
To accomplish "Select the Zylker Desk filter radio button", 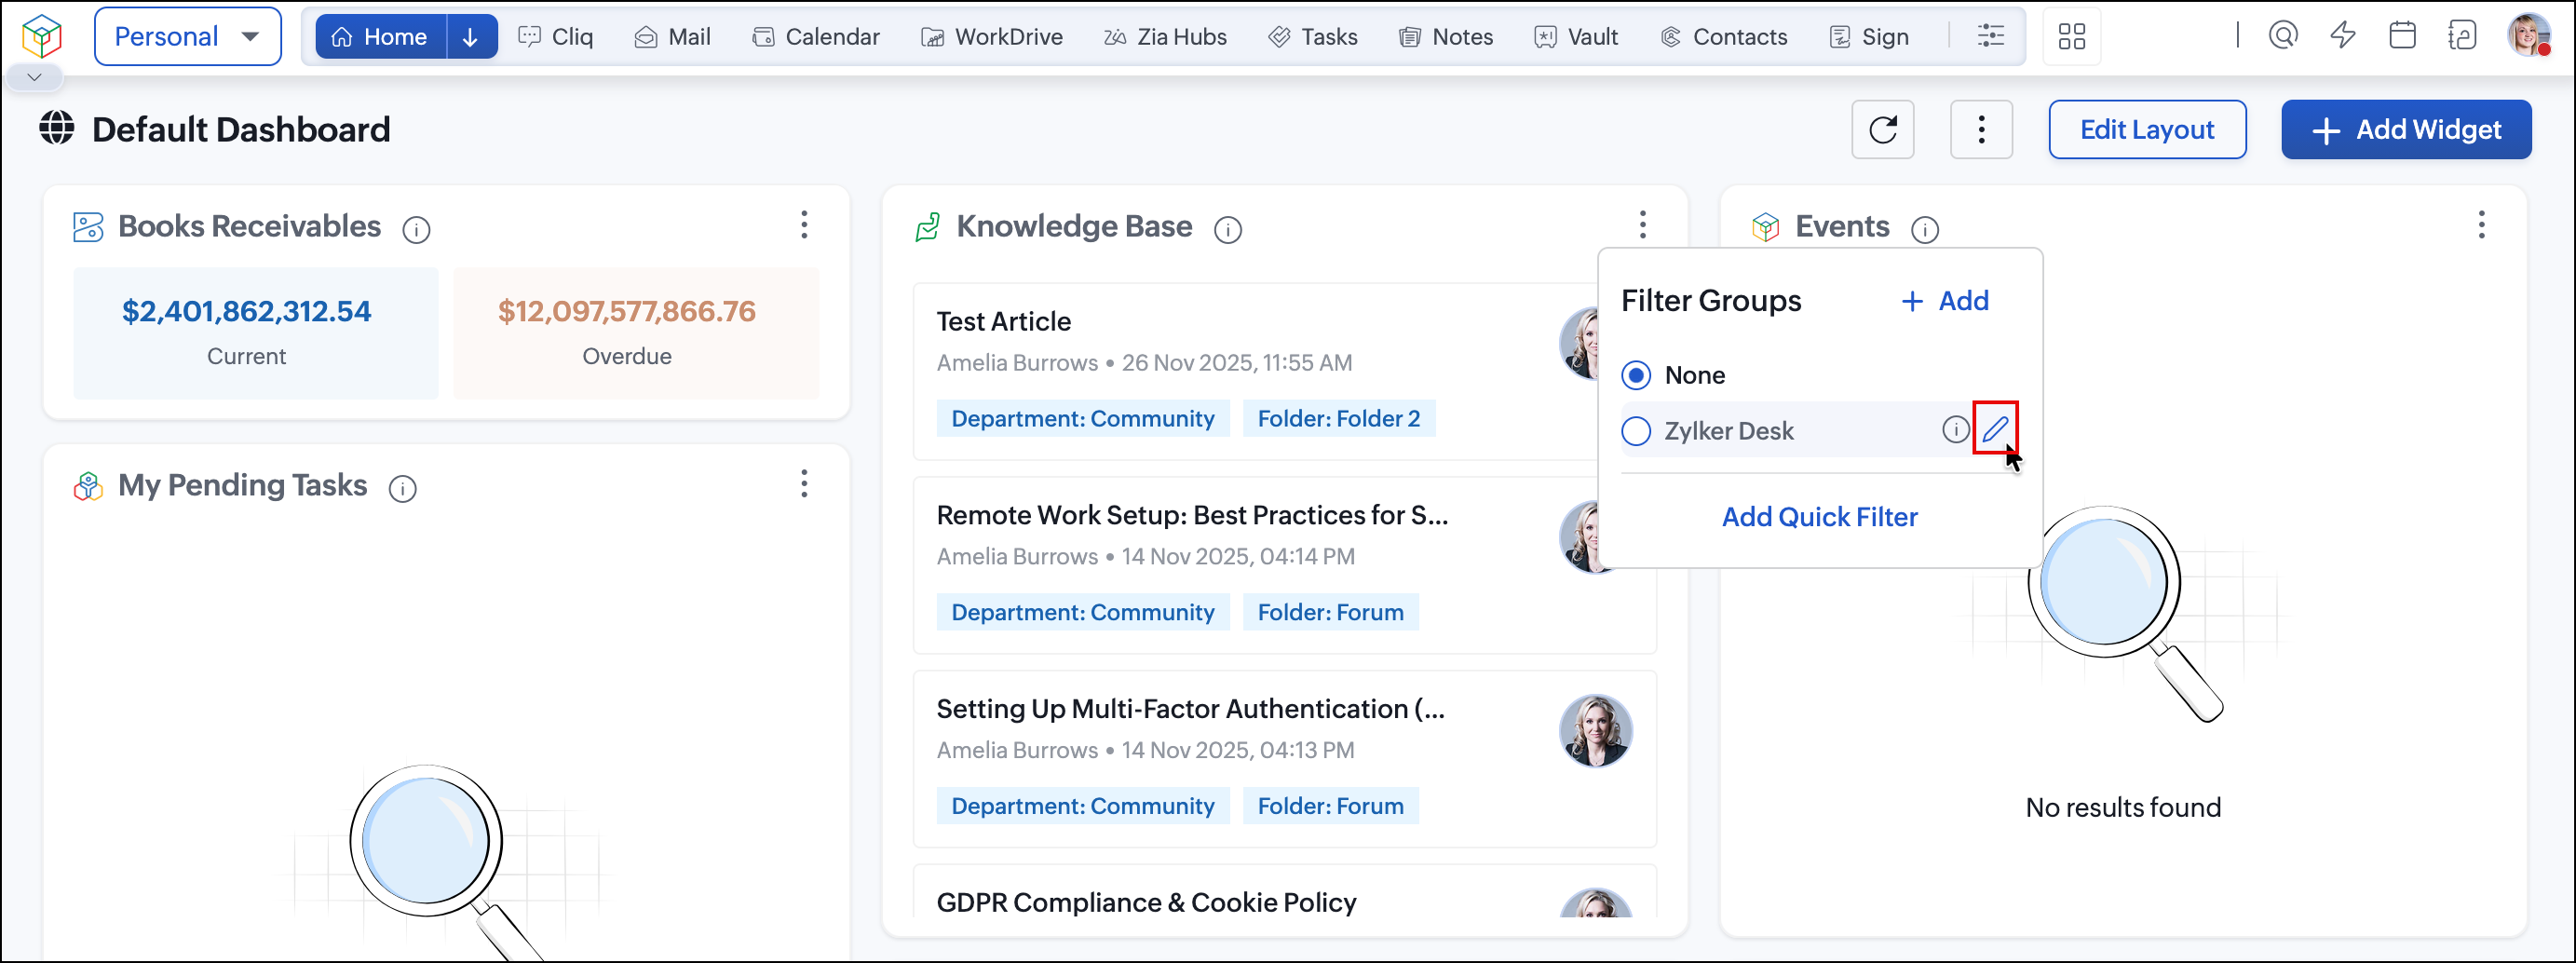I will 1636,431.
